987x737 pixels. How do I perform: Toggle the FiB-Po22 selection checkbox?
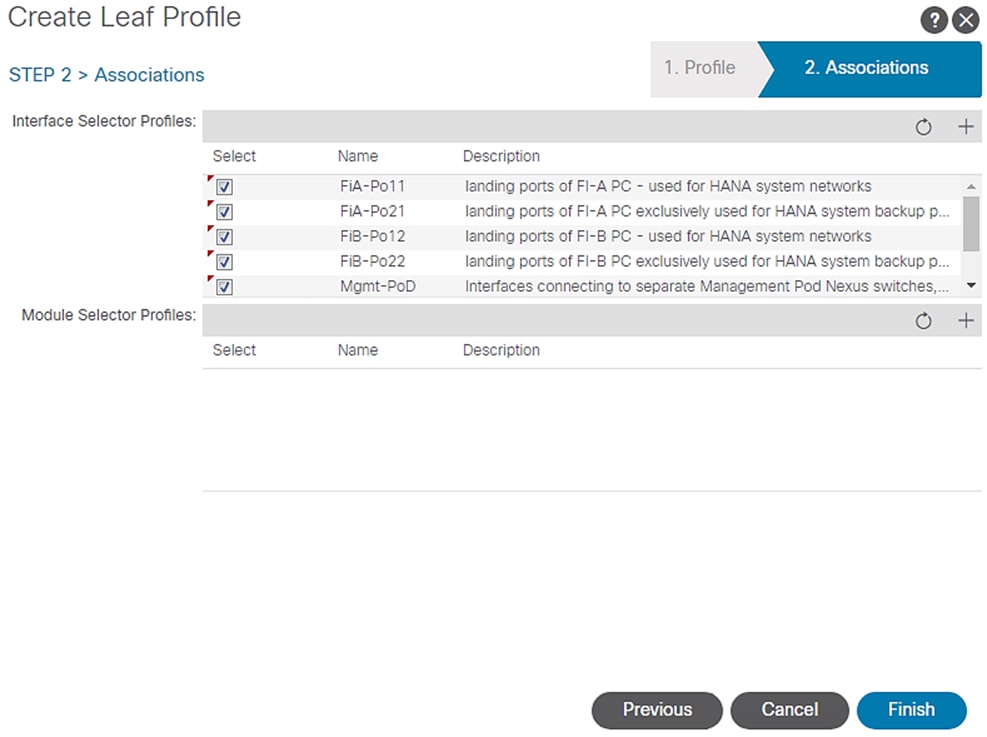(225, 262)
